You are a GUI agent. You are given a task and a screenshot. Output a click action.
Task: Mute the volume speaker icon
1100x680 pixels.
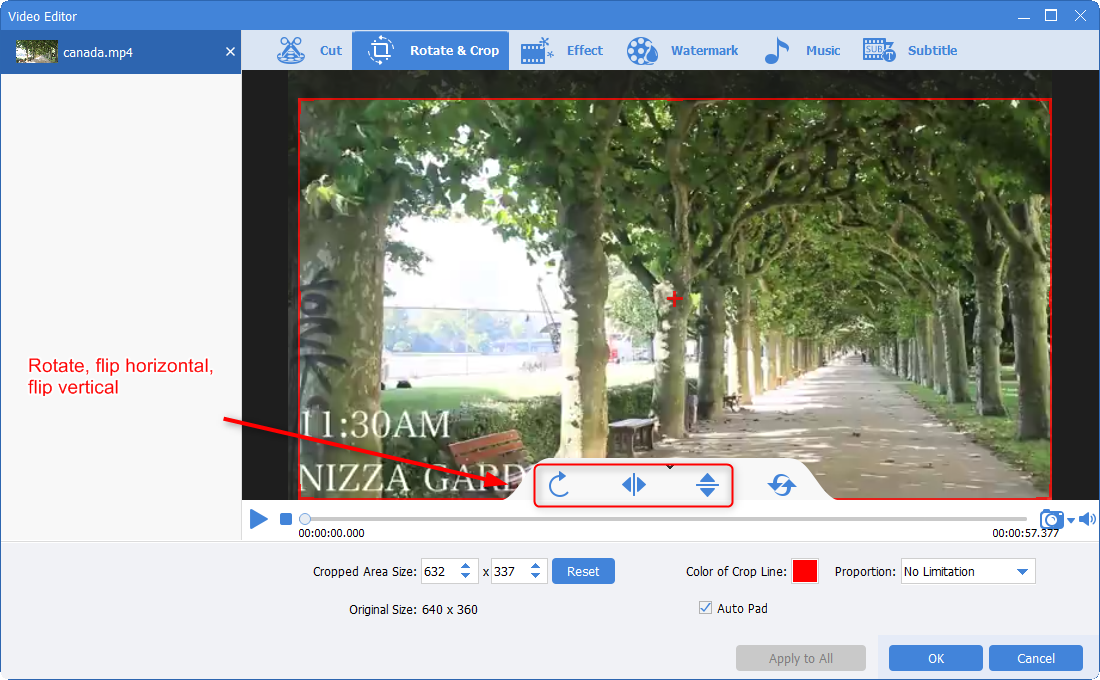click(1087, 519)
